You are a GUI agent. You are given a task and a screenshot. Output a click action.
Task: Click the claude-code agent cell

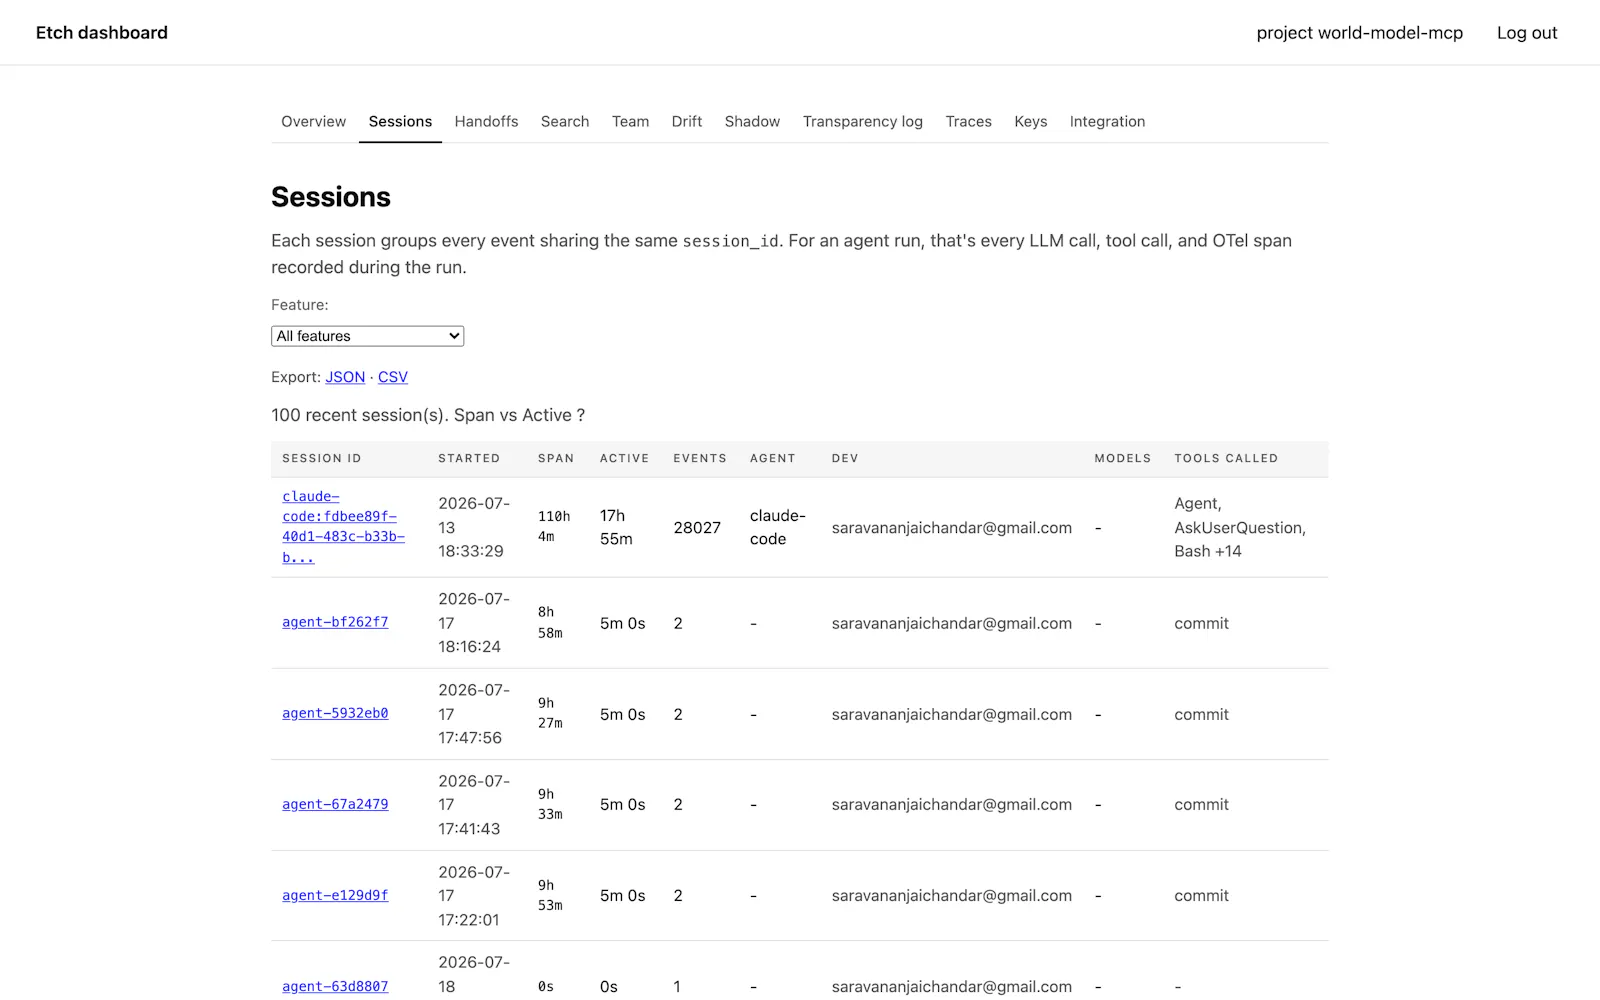777,527
